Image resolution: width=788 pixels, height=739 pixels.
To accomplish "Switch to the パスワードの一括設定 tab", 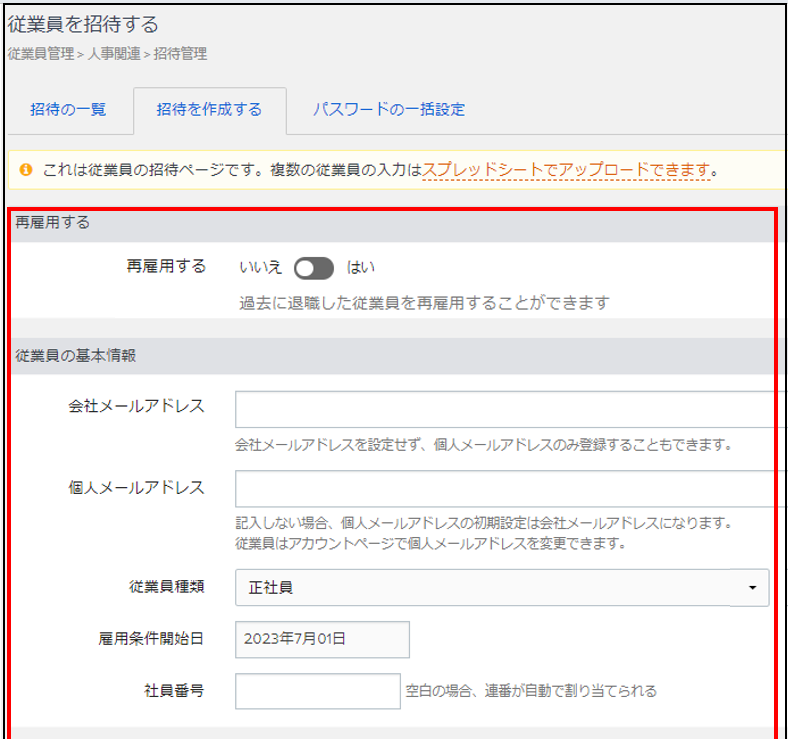I will 388,109.
